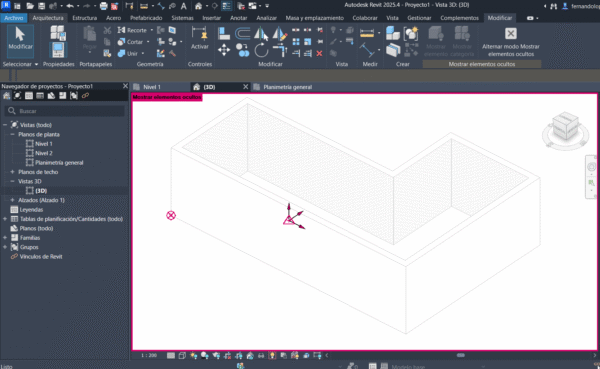Open the Propiedades palette icon

click(x=58, y=50)
